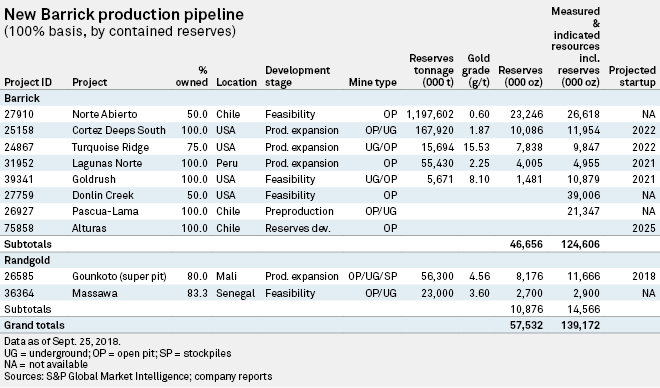This screenshot has height=388, width=660.
Task: Click the Mine type column header
Action: coord(373,82)
